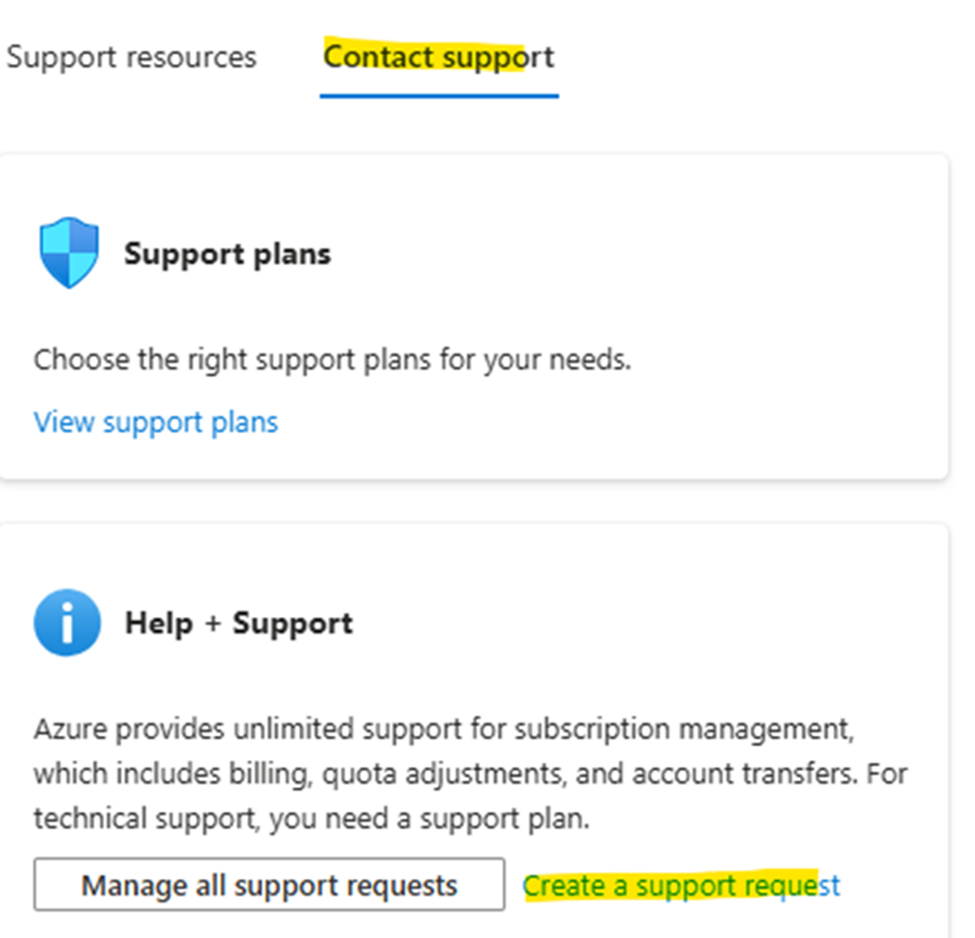Image resolution: width=975 pixels, height=938 pixels.
Task: Click the Support plans heading text
Action: [x=227, y=253]
